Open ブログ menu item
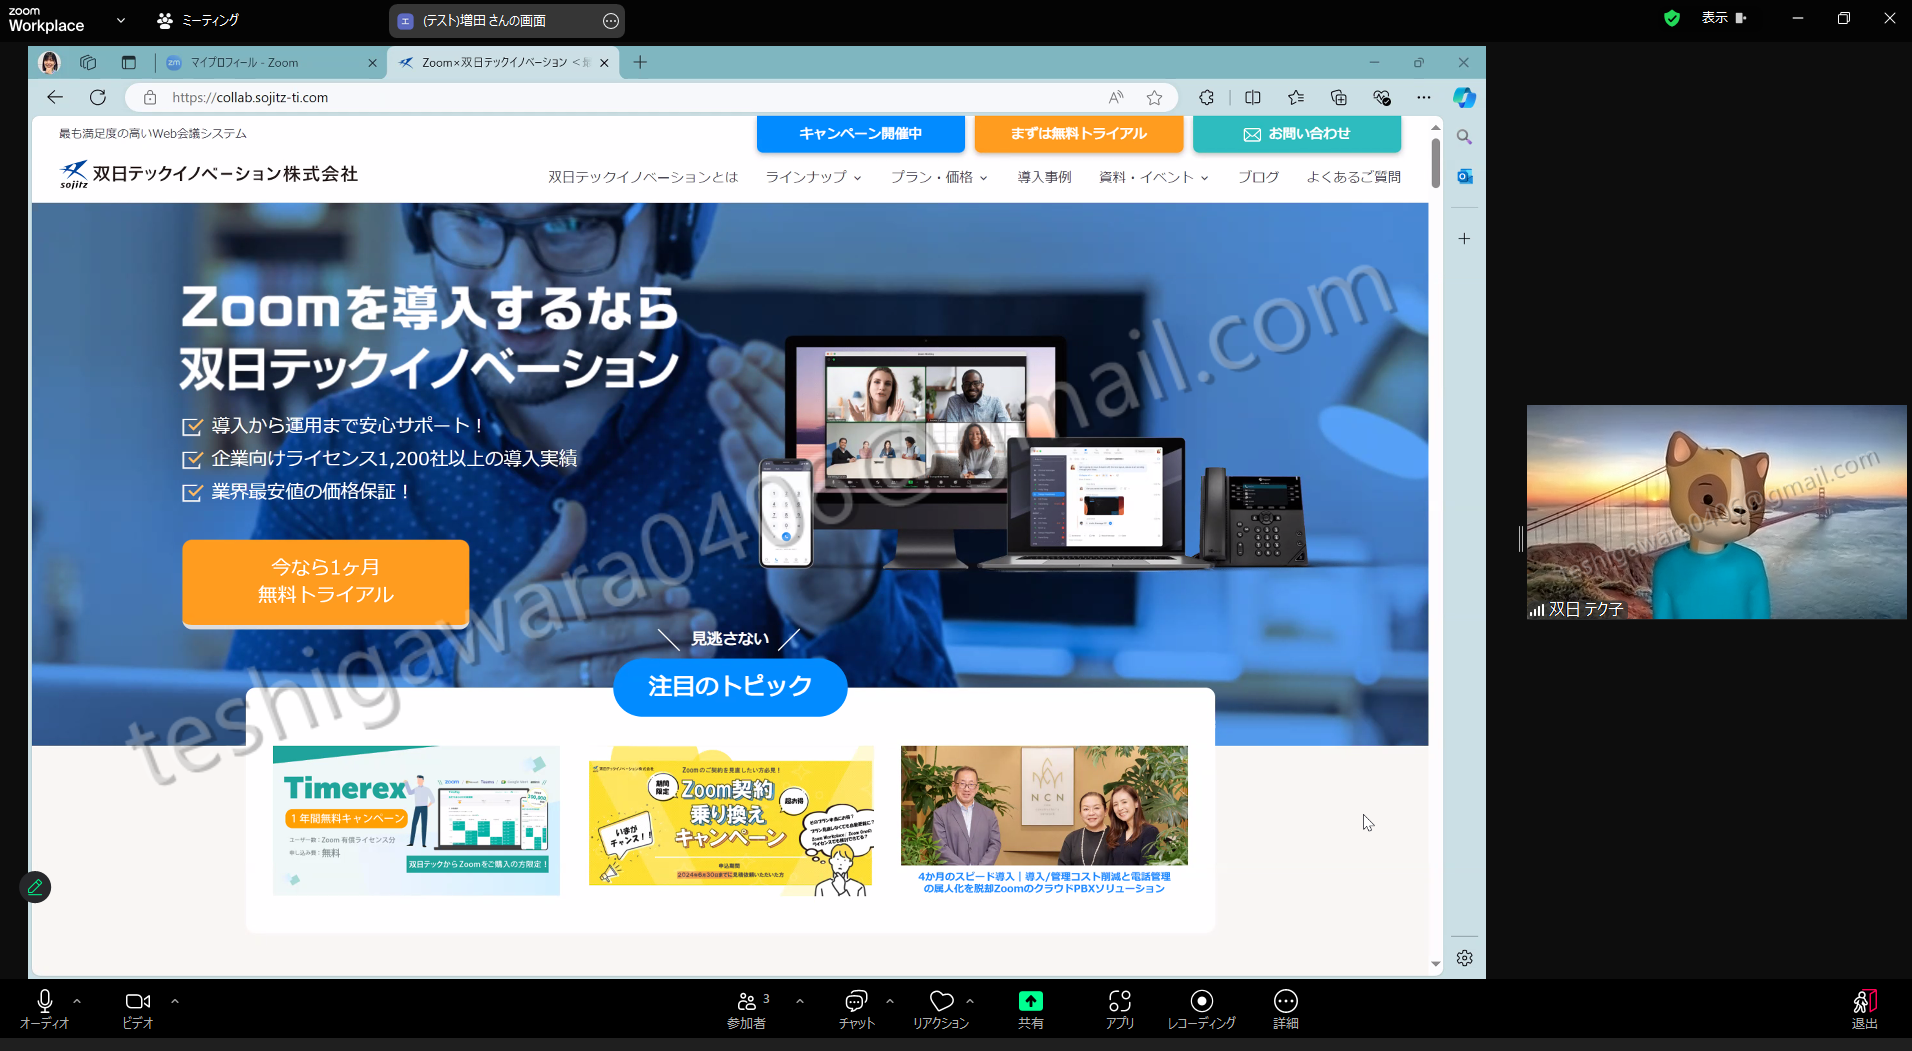The width and height of the screenshot is (1912, 1051). coord(1258,177)
